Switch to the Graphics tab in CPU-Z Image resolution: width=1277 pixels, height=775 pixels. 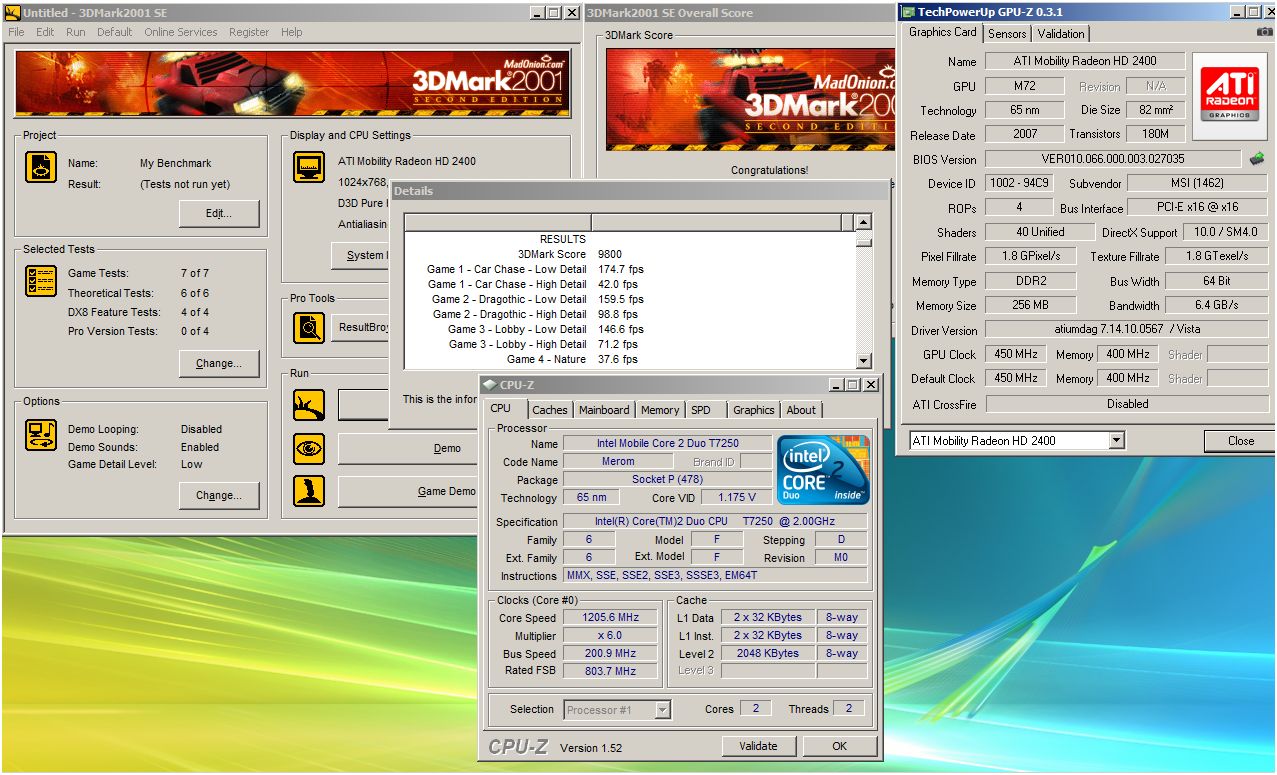tap(753, 410)
